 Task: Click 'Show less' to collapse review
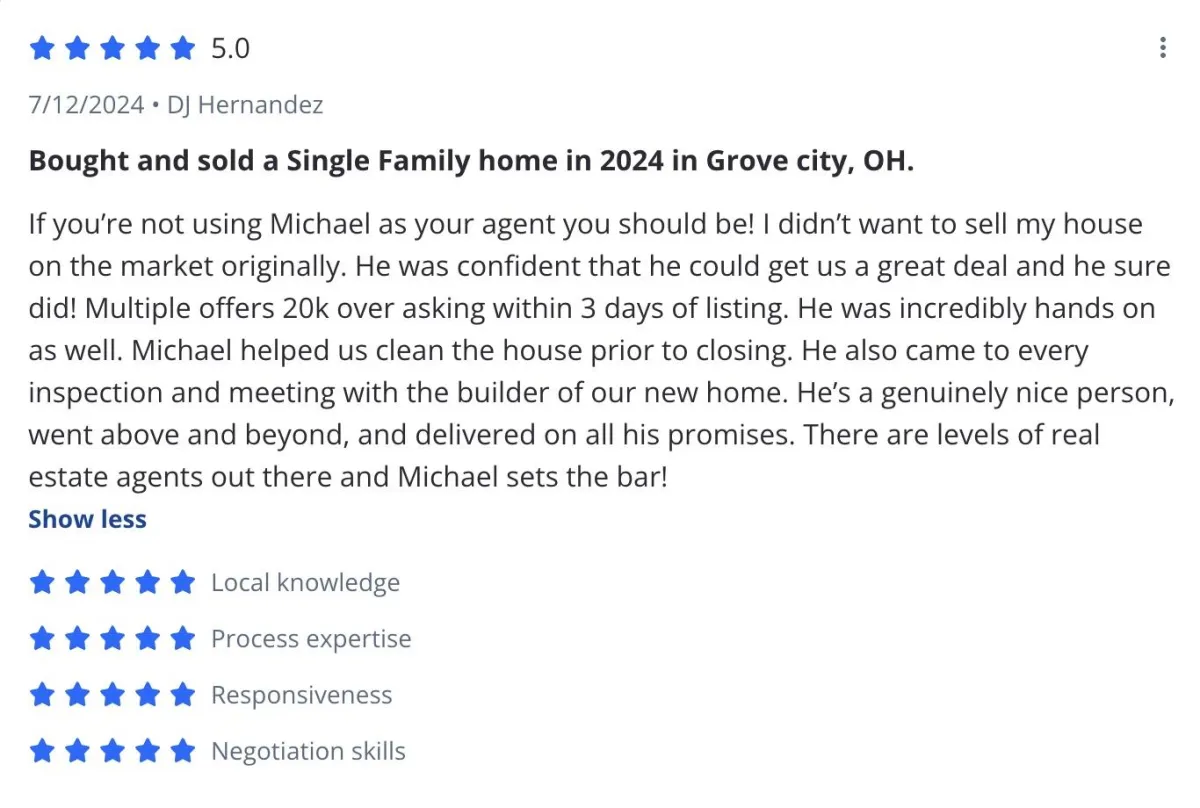pyautogui.click(x=87, y=519)
